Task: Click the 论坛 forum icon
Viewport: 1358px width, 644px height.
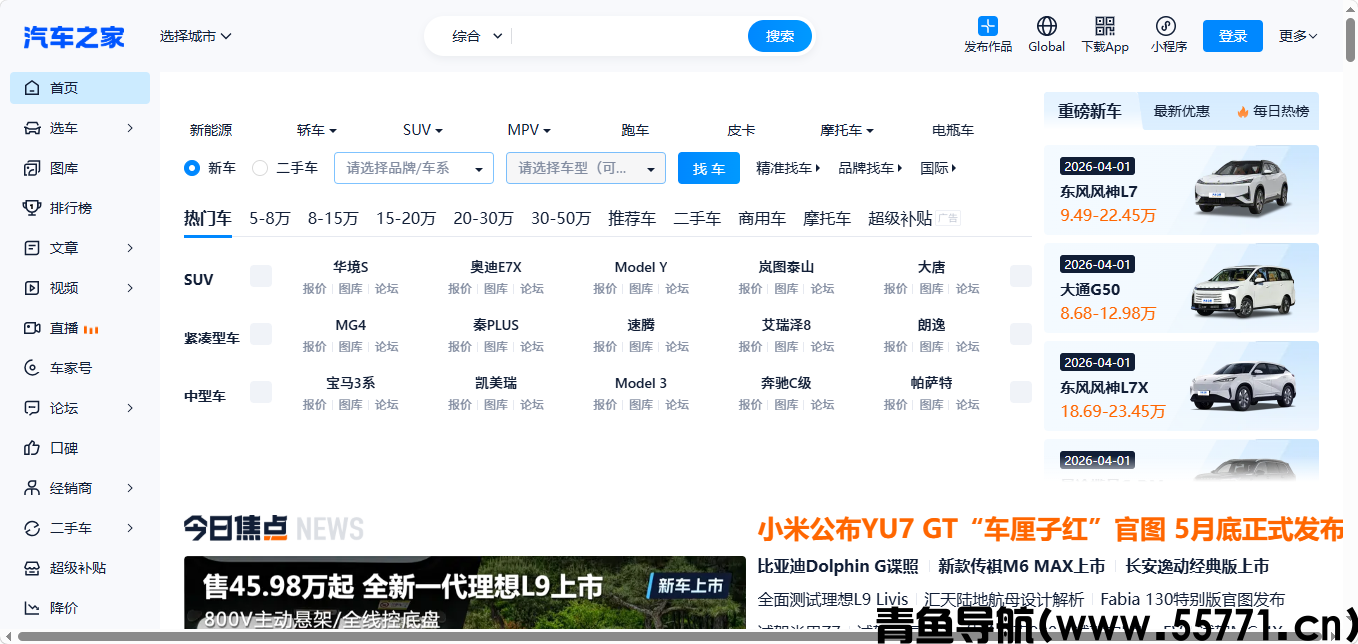Action: tap(32, 408)
